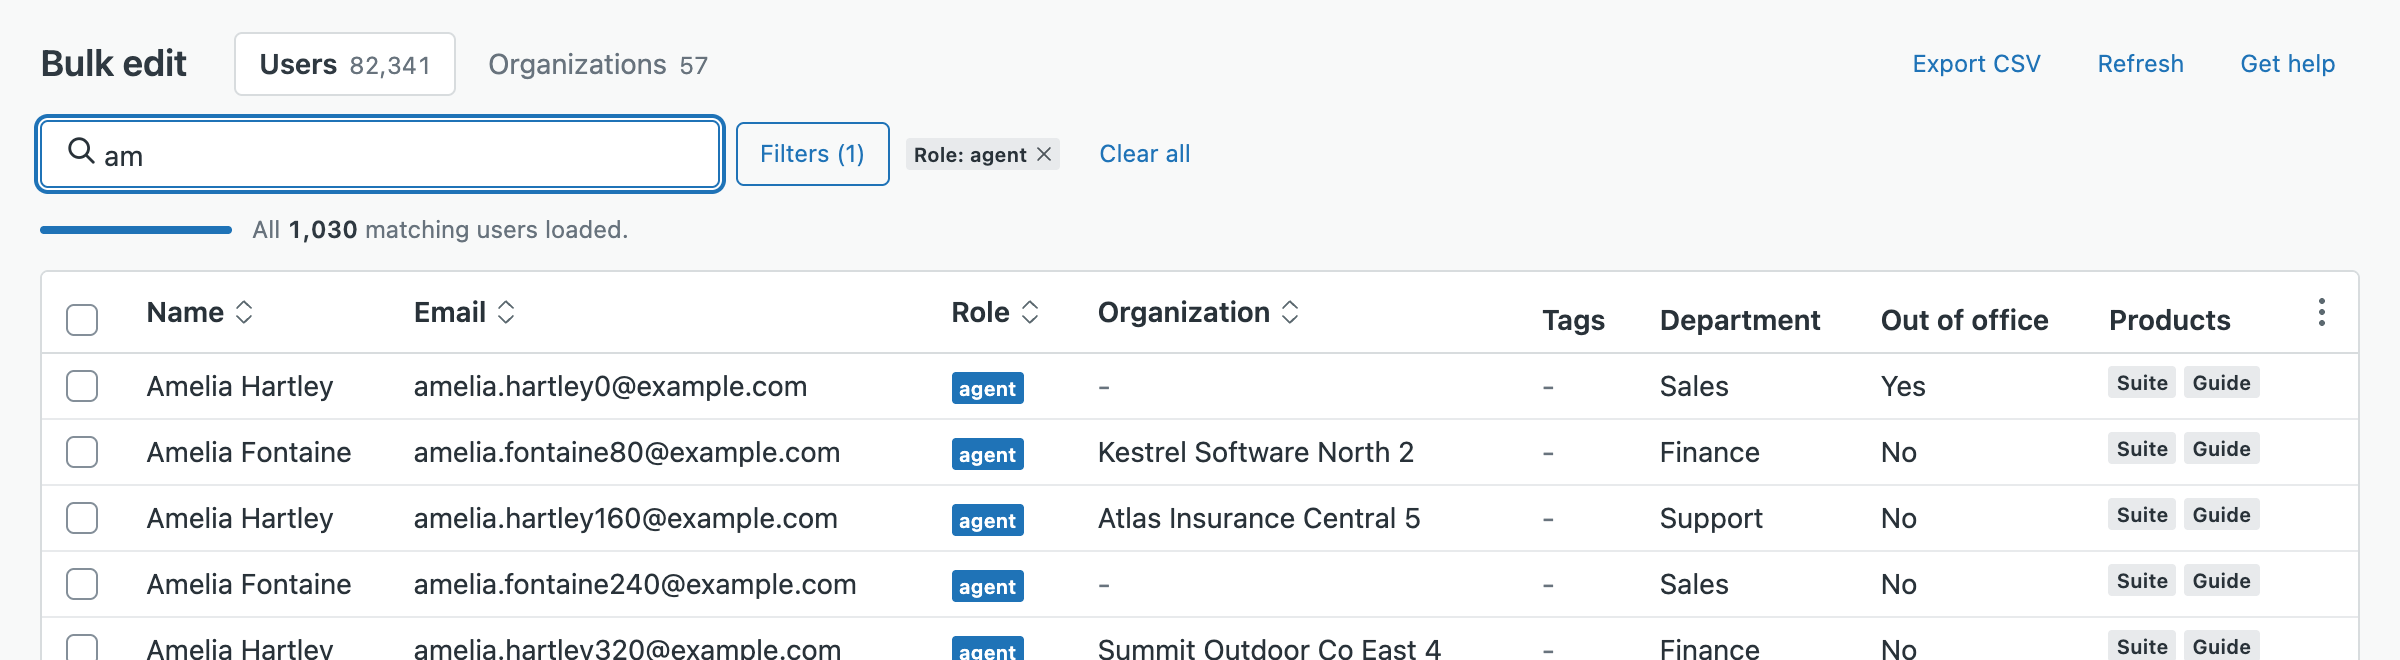Click Guide tag in Kestrel Software row
2400x660 pixels.
2221,449
